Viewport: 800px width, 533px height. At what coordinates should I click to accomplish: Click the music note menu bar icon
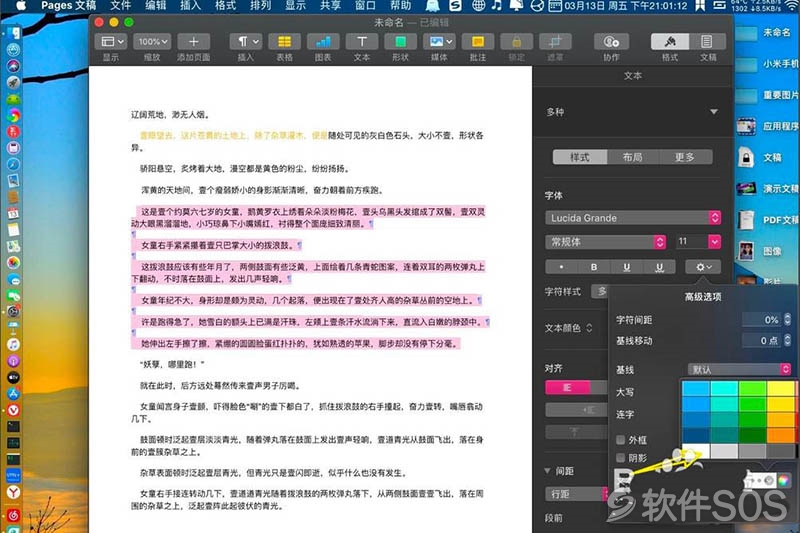(496, 6)
